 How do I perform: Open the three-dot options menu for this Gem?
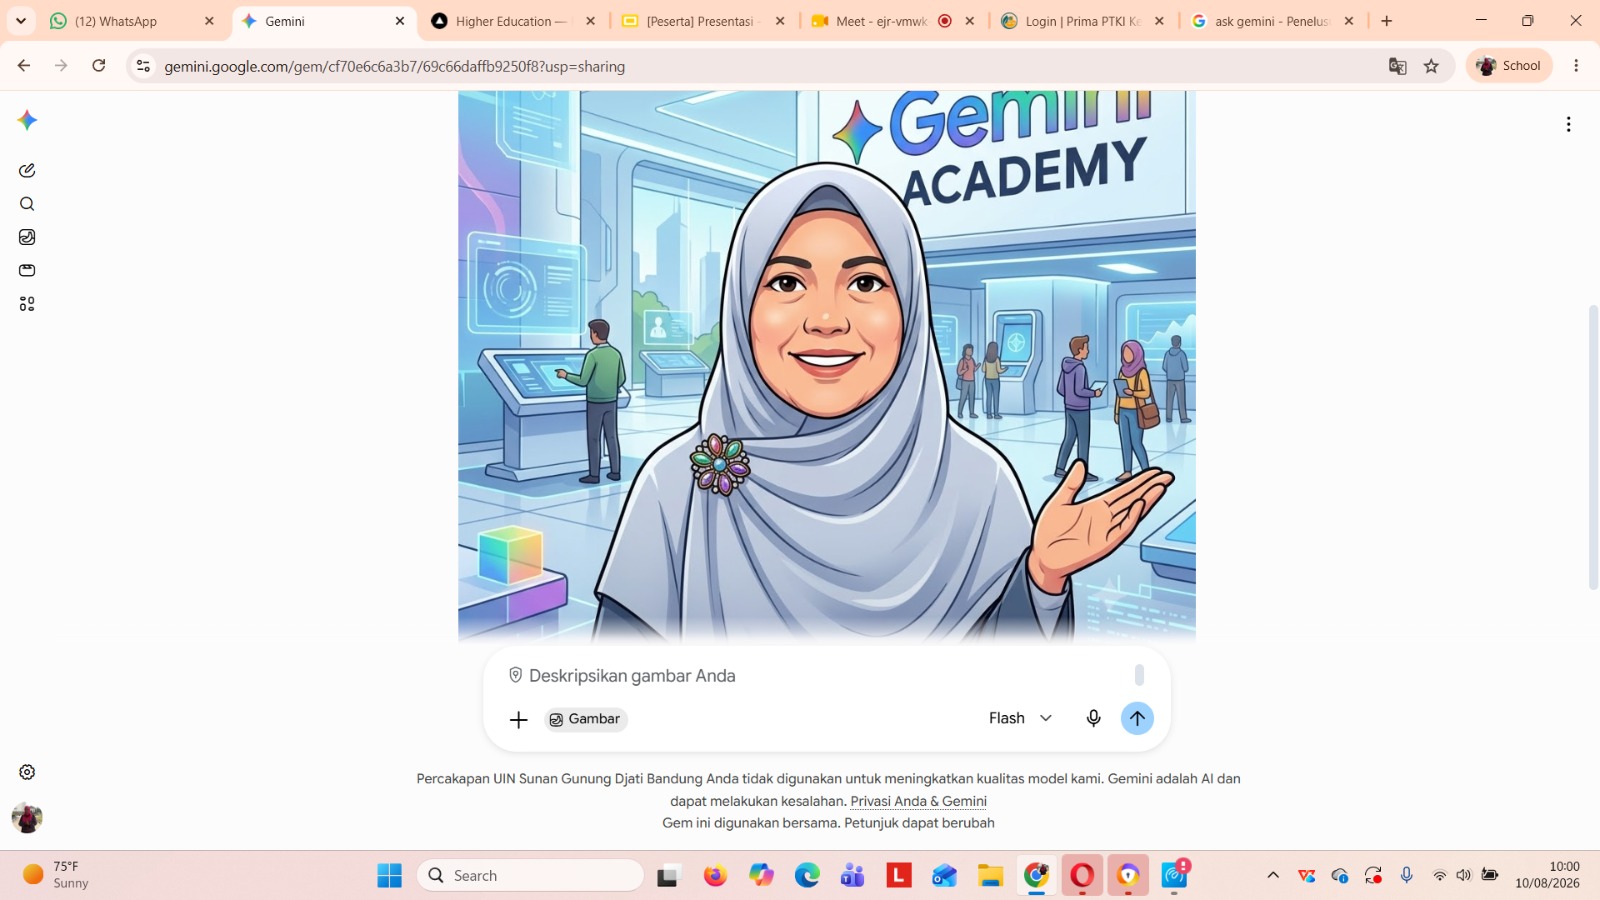click(x=1568, y=124)
